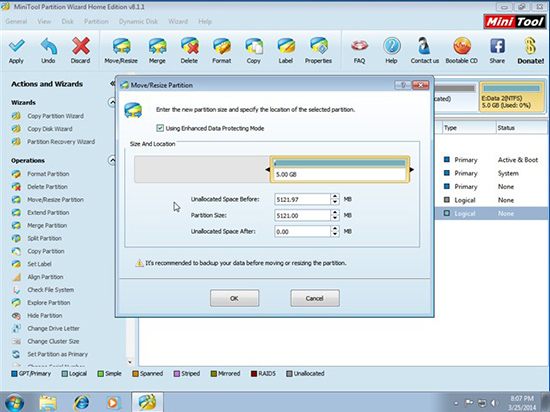Open the Dynamic Disk menu

(x=138, y=22)
